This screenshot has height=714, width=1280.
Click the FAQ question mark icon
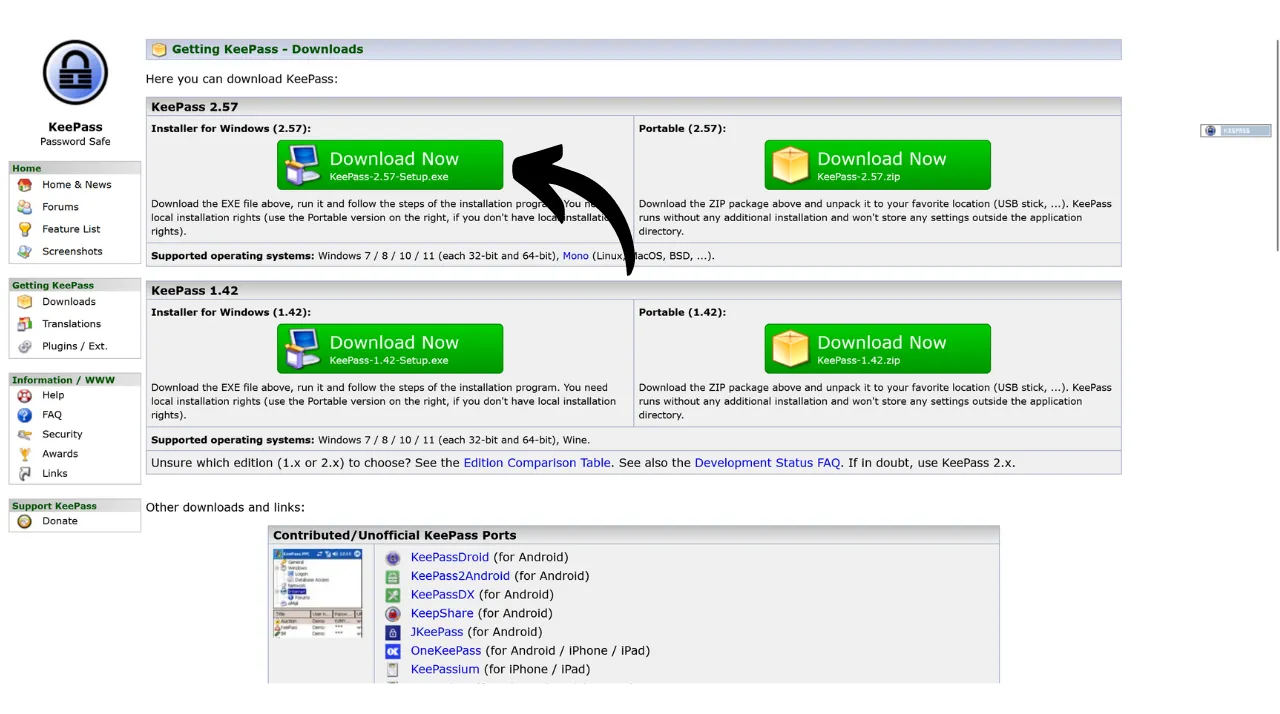pyautogui.click(x=25, y=415)
